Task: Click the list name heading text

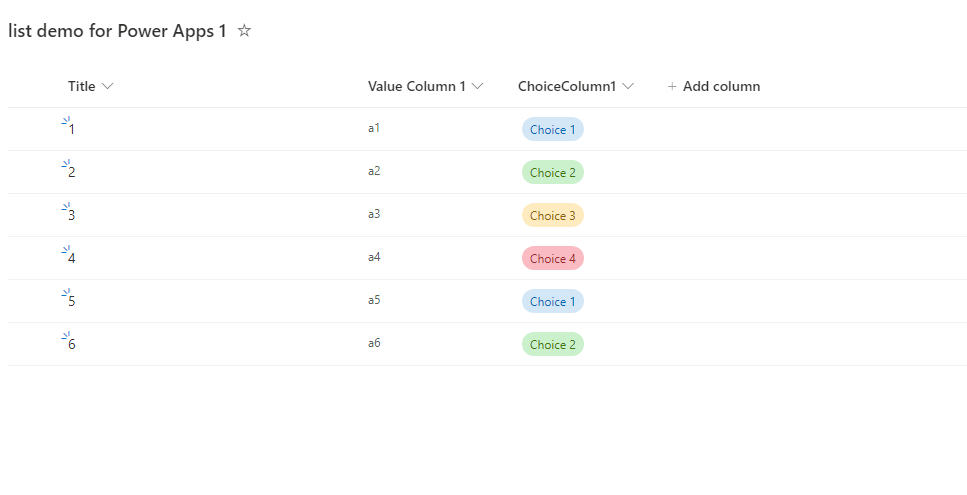Action: [117, 31]
